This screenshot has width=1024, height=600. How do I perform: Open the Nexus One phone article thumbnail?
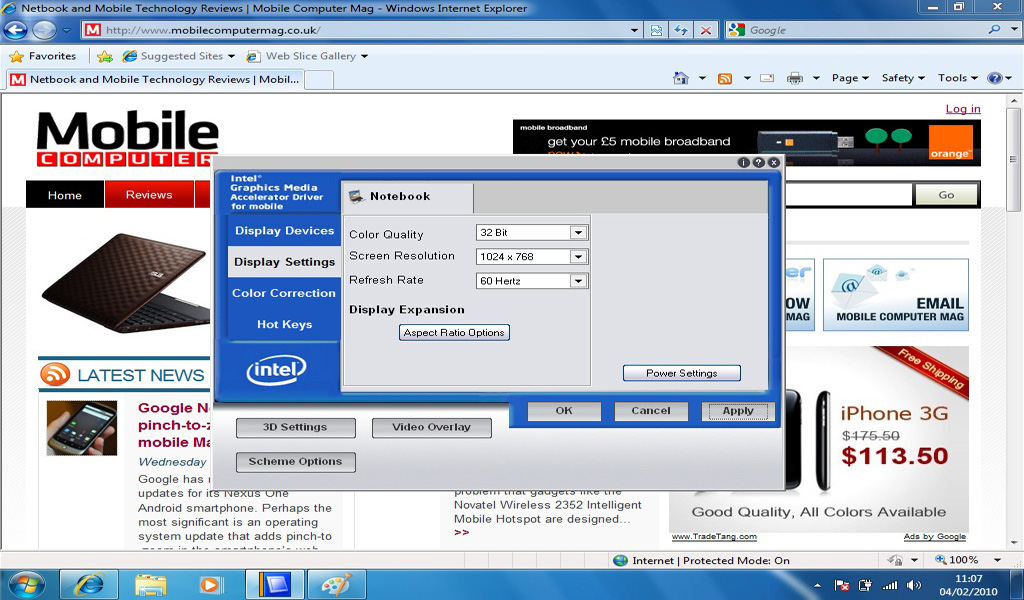click(82, 428)
